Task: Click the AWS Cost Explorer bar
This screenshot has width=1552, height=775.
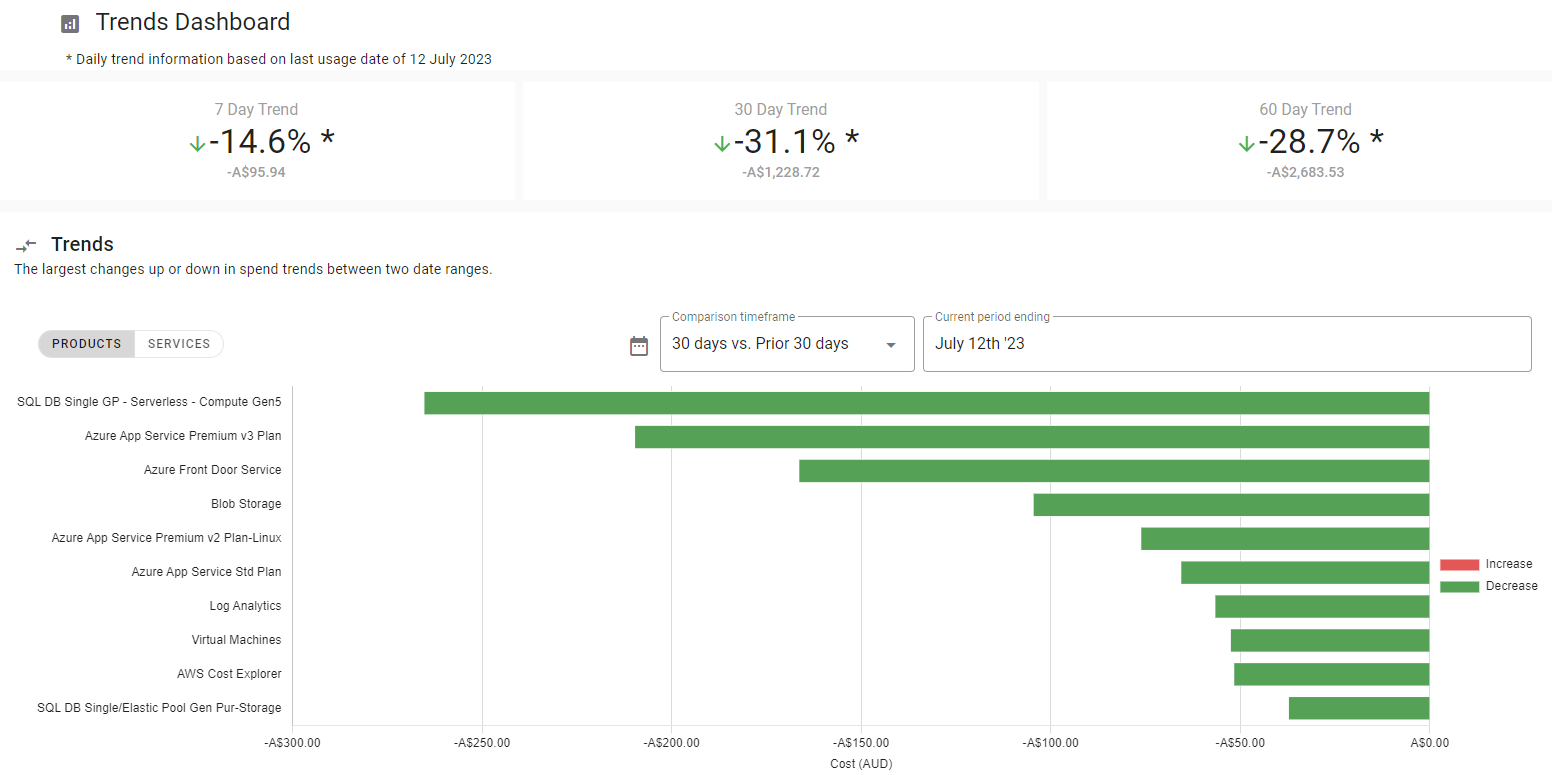Action: (1331, 675)
